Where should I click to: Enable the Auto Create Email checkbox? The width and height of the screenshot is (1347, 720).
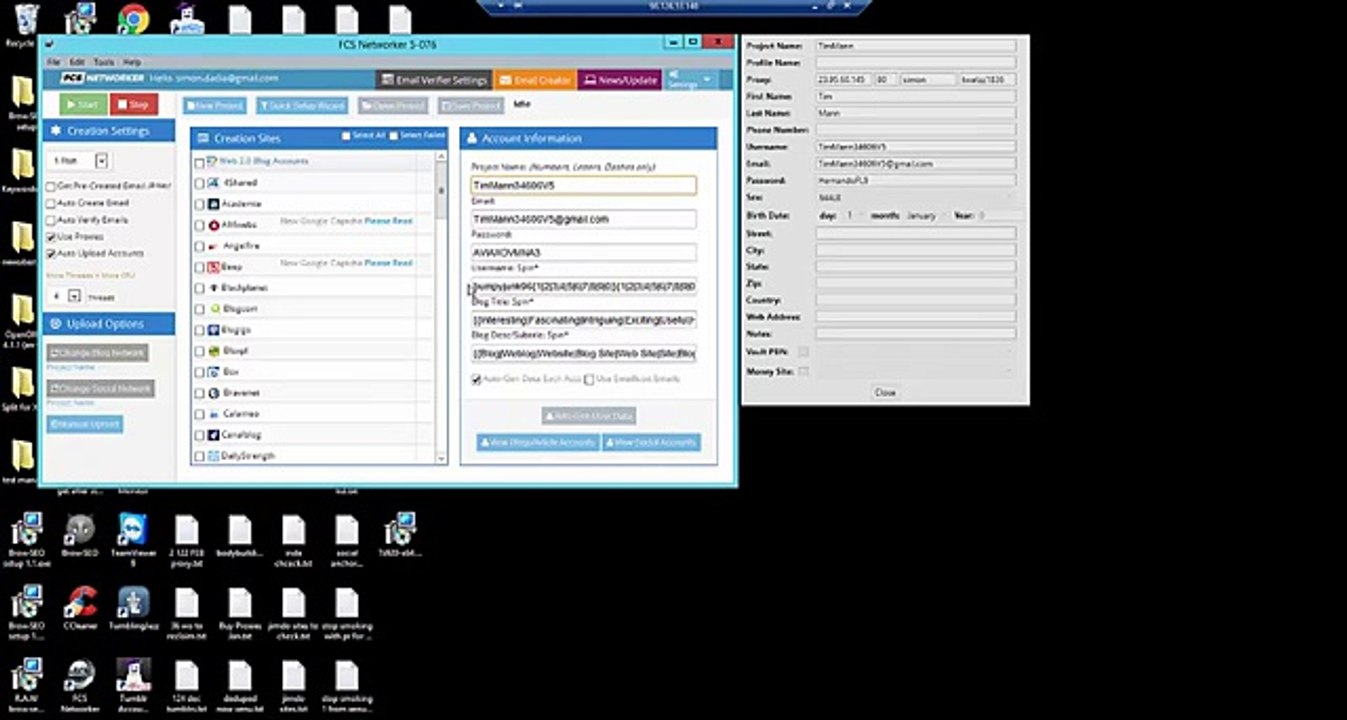pyautogui.click(x=51, y=203)
